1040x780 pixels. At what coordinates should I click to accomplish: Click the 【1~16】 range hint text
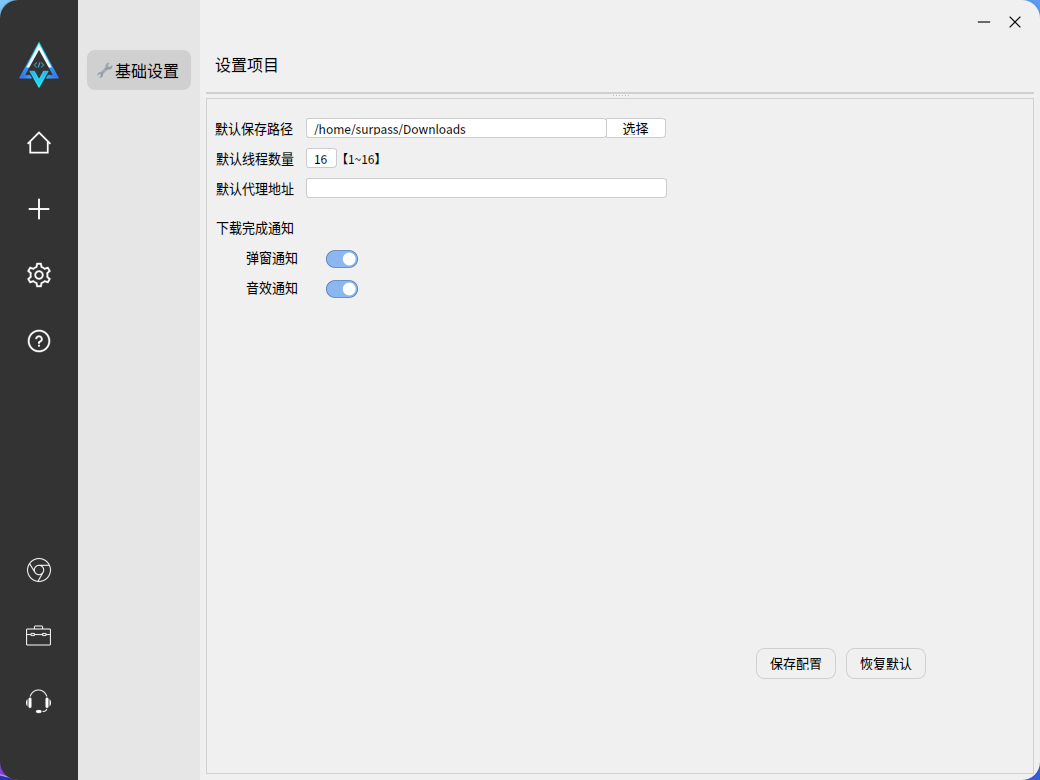pyautogui.click(x=361, y=159)
